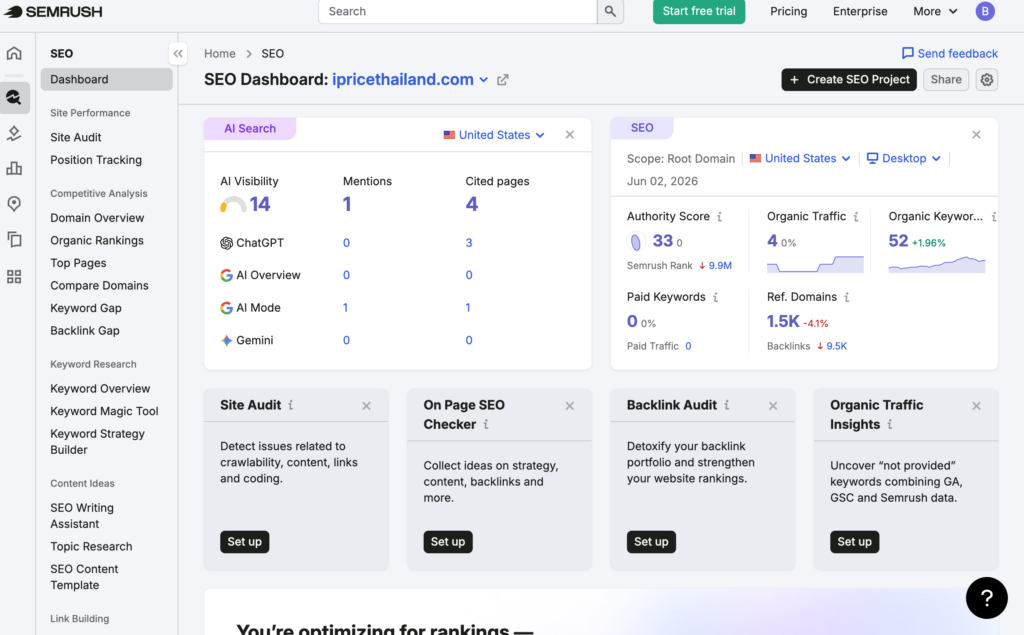1024x635 pixels.
Task: Set up Organic Traffic Insights
Action: pyautogui.click(x=854, y=542)
